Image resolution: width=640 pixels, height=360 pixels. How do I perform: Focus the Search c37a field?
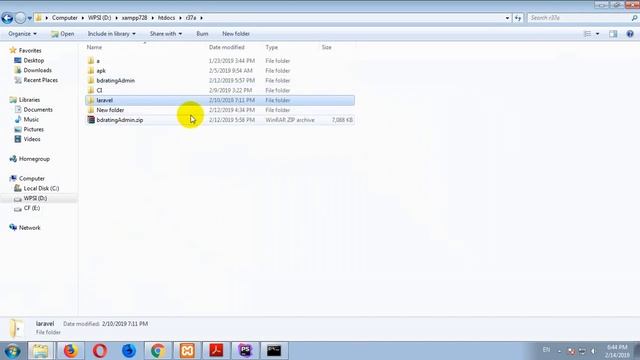click(579, 18)
